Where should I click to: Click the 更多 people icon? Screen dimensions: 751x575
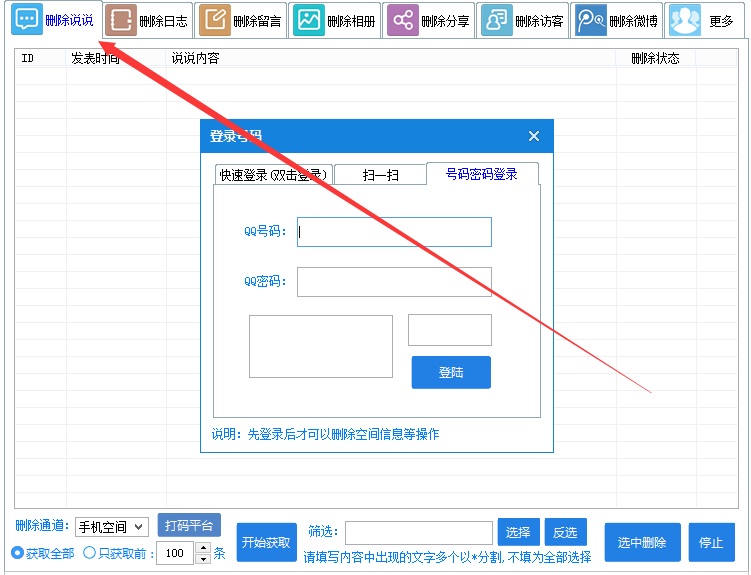click(684, 20)
